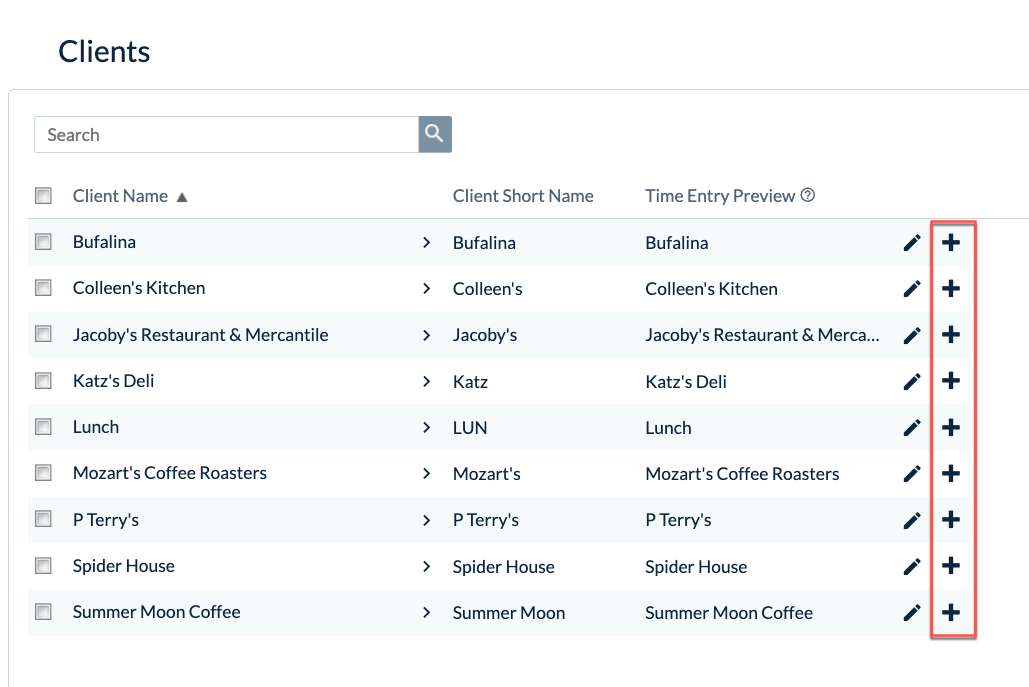Select the Spider House preview cell
Image resolution: width=1029 pixels, height=687 pixels.
(x=696, y=567)
